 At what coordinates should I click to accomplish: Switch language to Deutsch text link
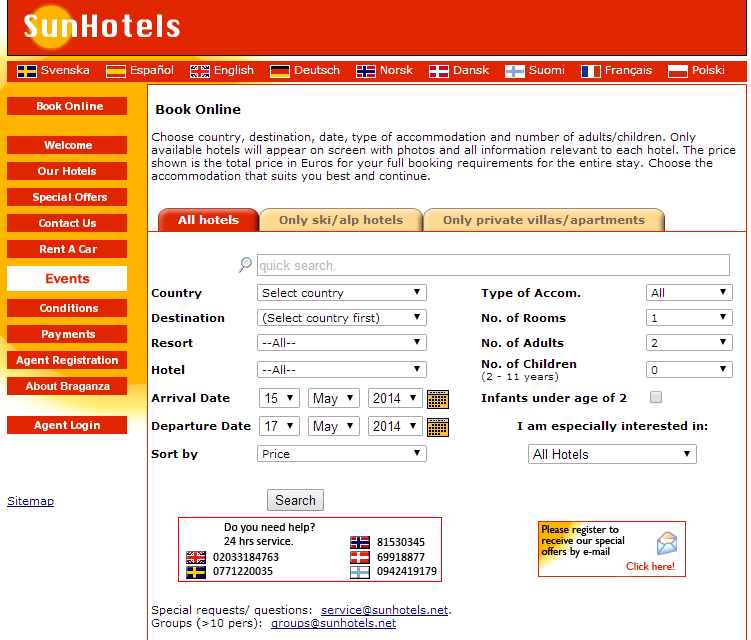tap(317, 70)
